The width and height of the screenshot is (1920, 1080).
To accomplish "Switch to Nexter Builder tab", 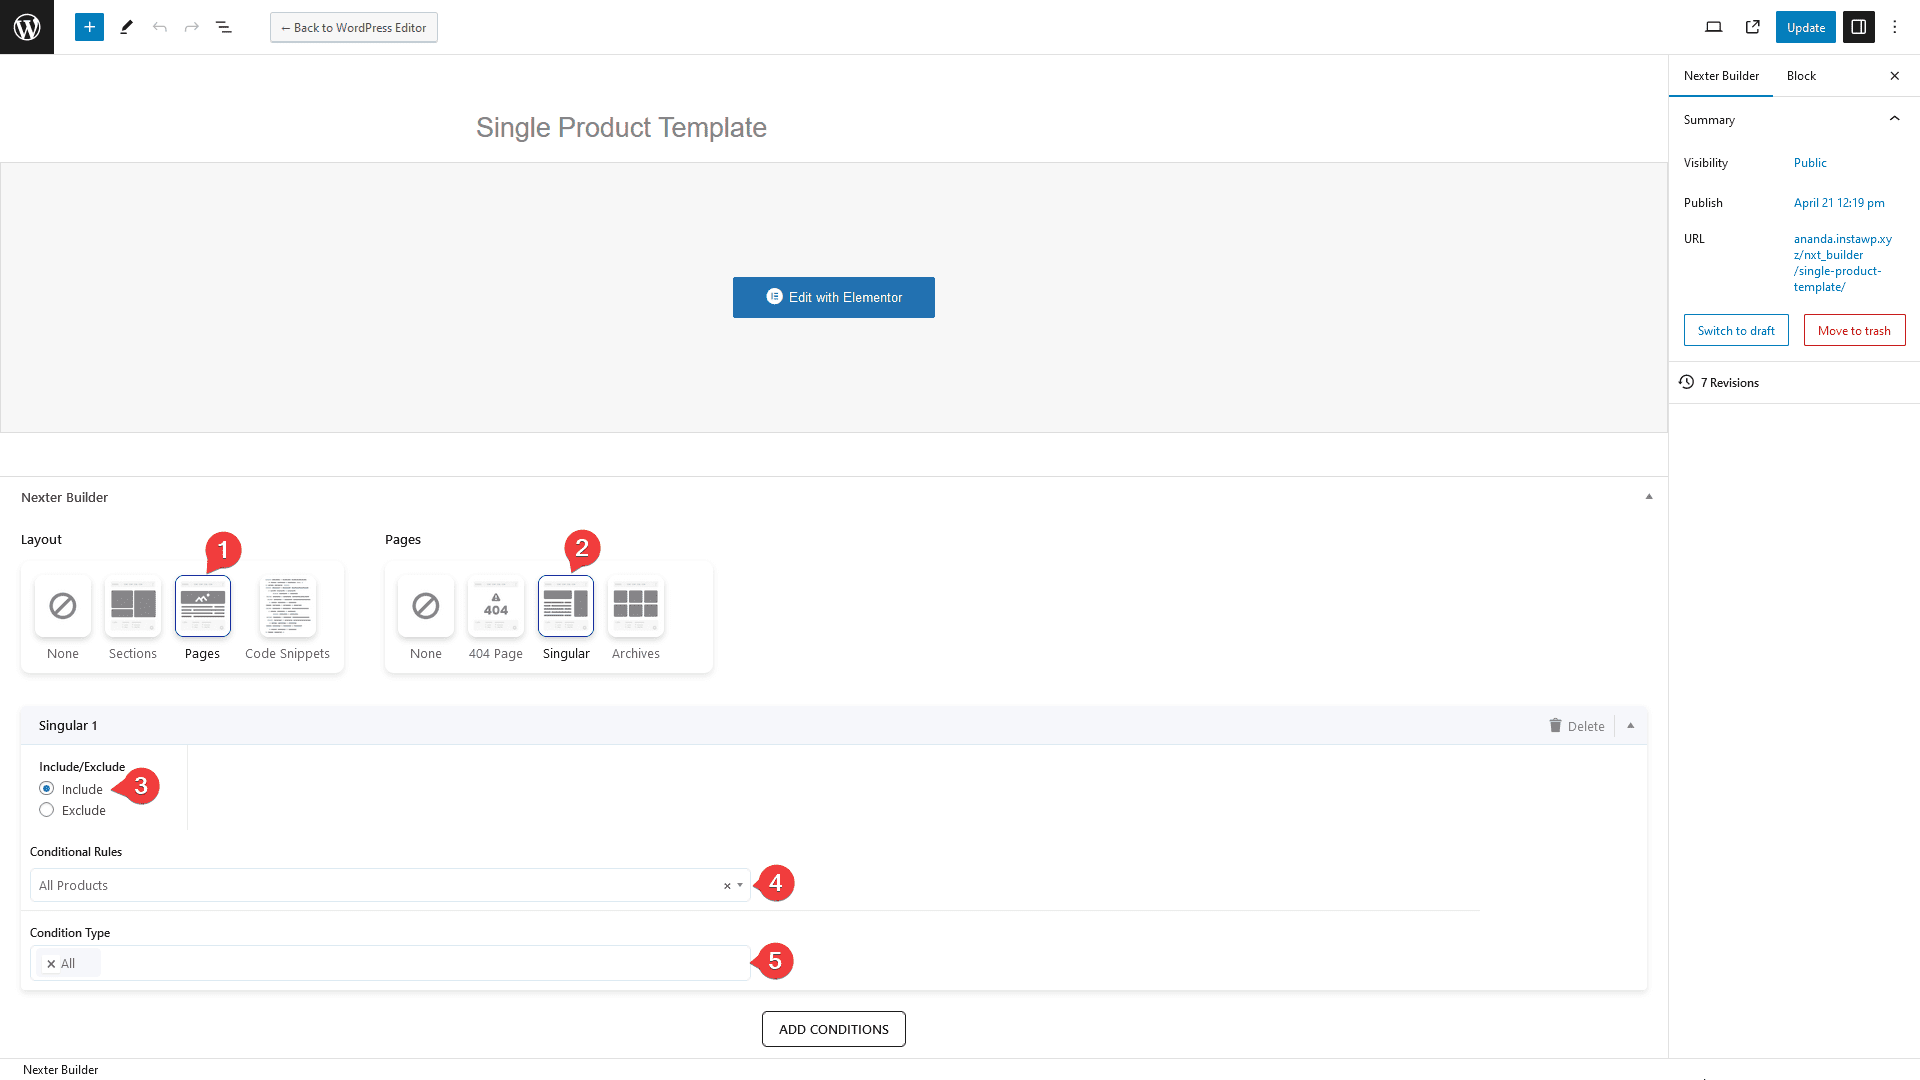I will (1721, 75).
